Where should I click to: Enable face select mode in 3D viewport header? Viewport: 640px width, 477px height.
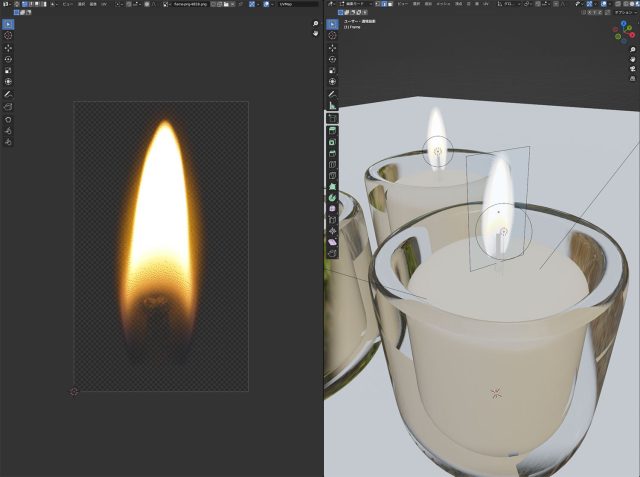tap(391, 4)
